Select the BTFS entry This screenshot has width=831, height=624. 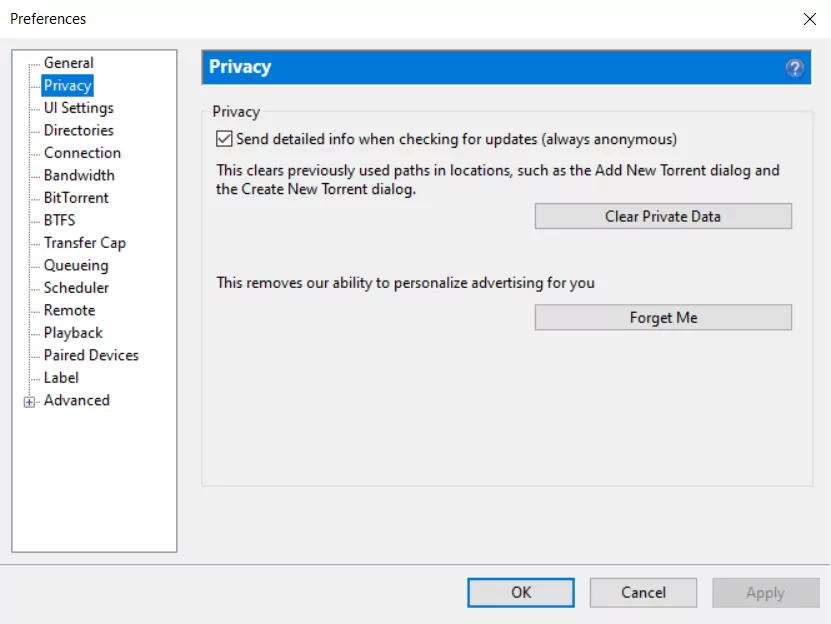pos(59,220)
